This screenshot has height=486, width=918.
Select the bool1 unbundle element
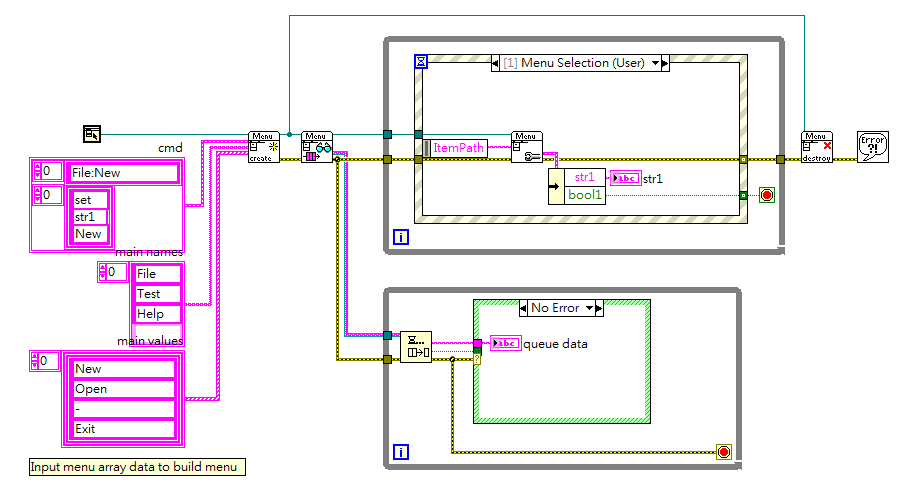pyautogui.click(x=584, y=195)
